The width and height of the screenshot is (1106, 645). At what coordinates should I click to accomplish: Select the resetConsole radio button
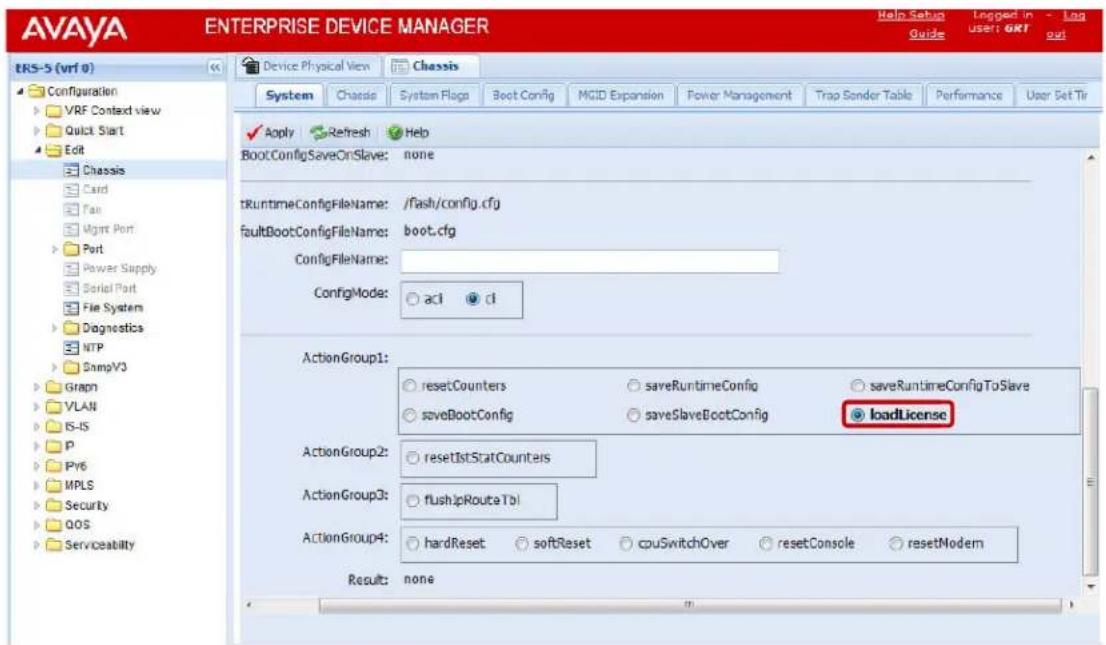pos(765,543)
